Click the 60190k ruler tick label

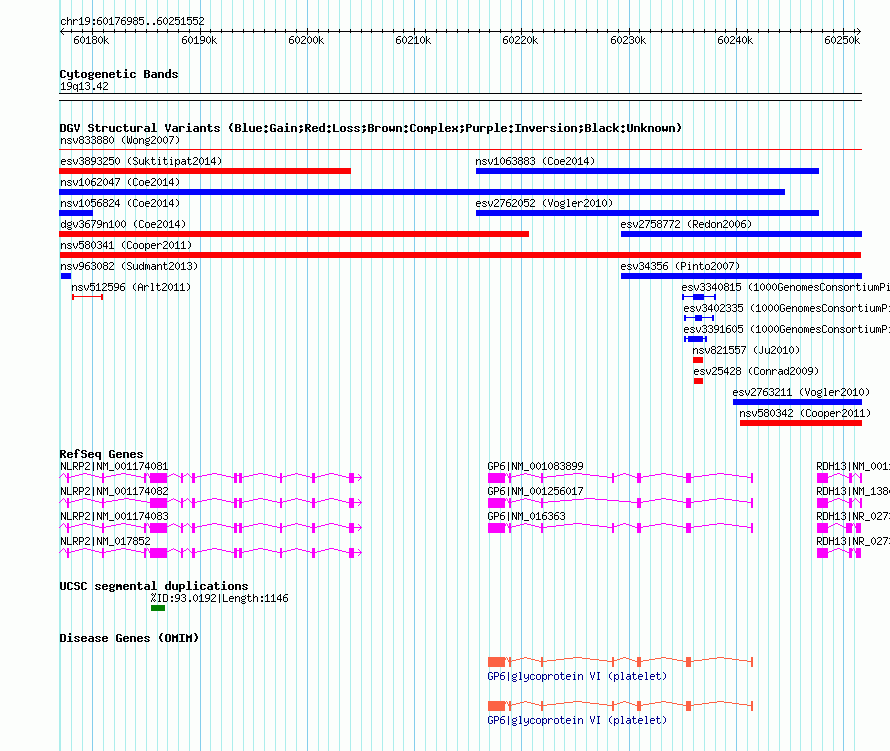pyautogui.click(x=199, y=40)
